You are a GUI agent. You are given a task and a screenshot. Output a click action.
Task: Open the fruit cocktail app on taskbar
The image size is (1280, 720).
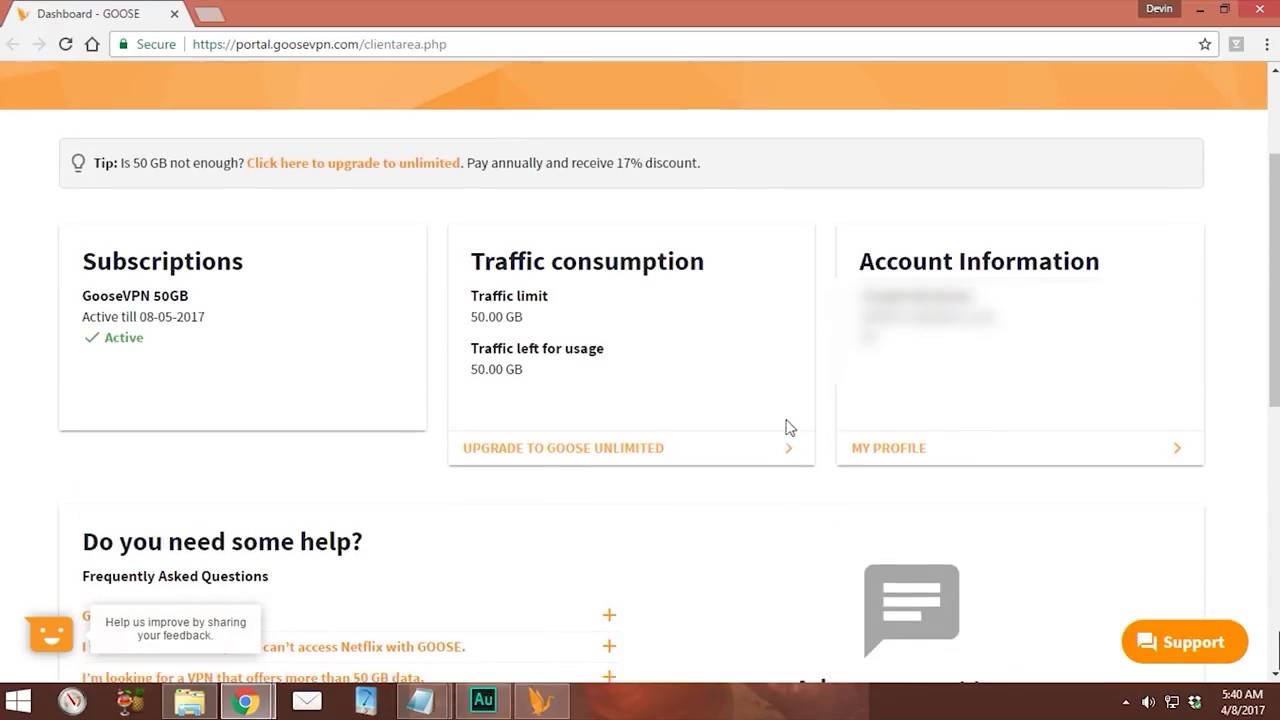click(130, 701)
